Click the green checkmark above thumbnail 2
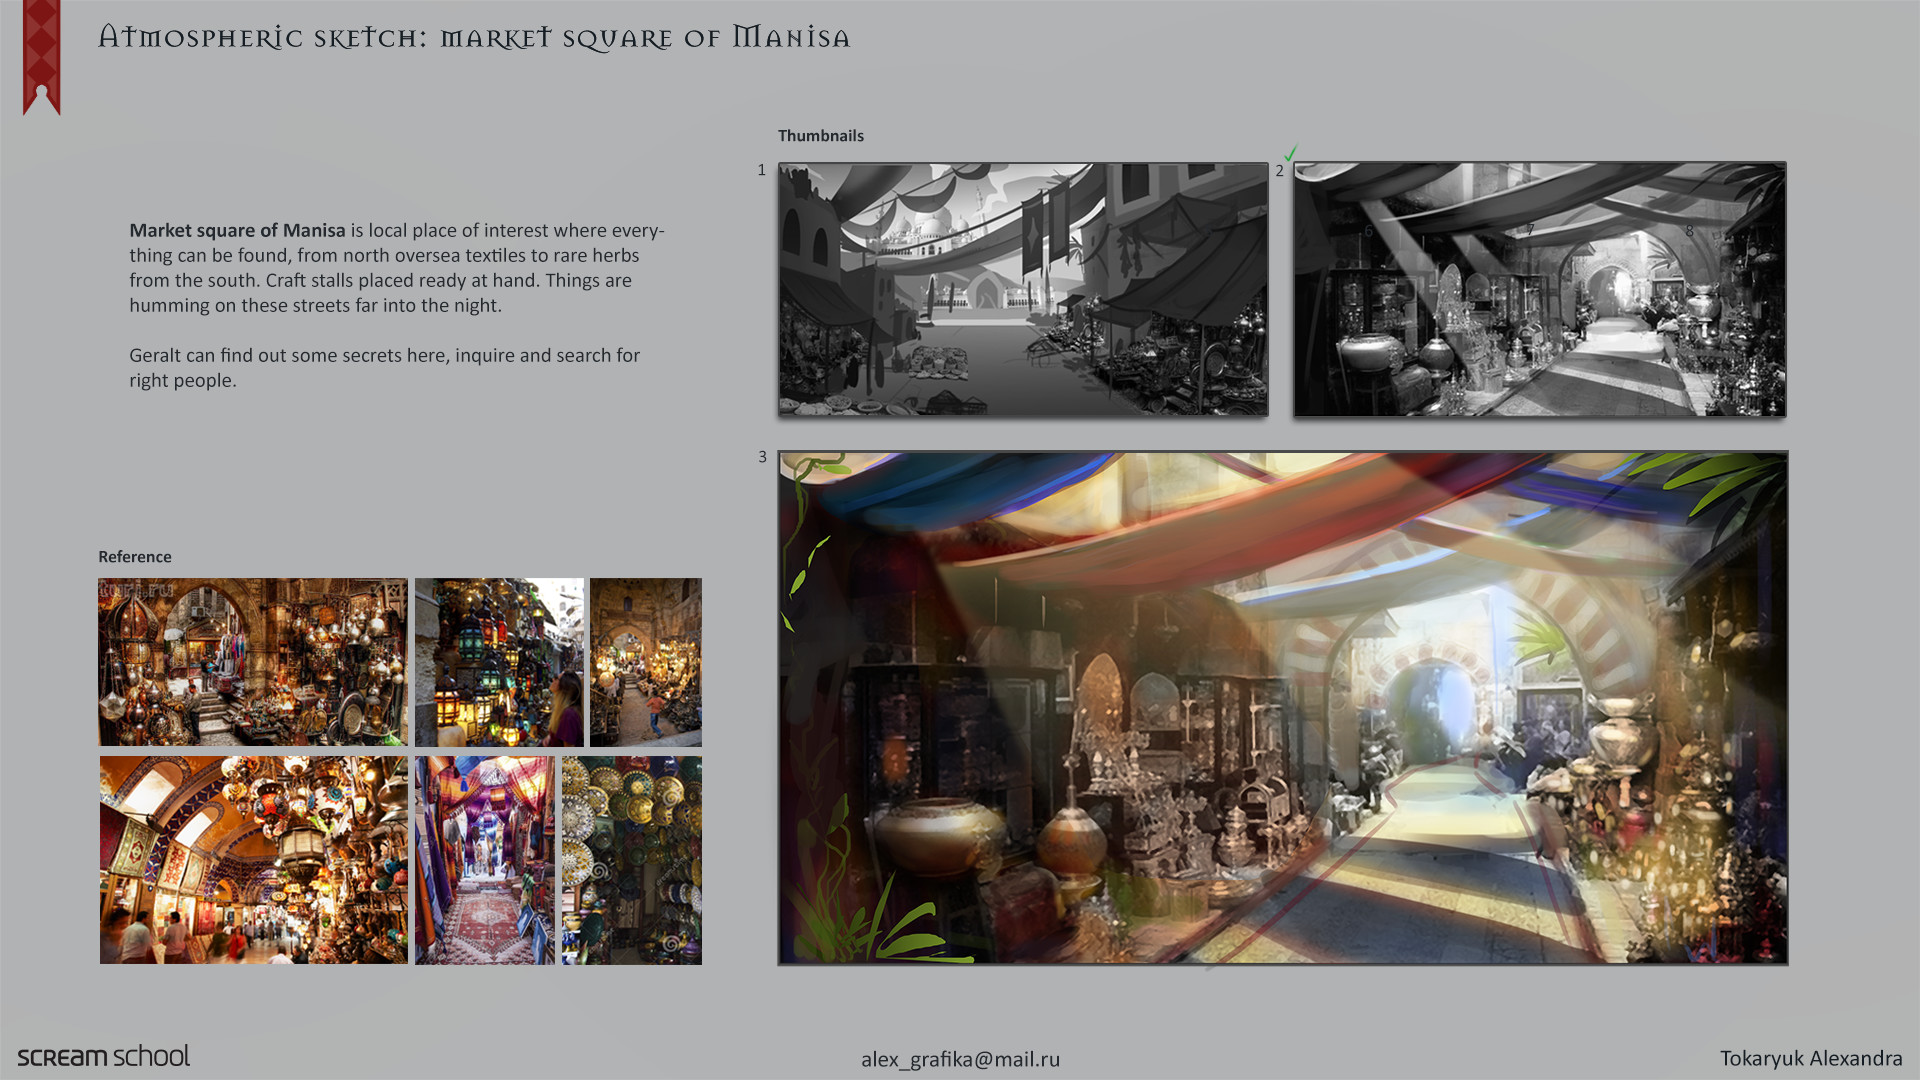The image size is (1920, 1080). tap(1290, 153)
